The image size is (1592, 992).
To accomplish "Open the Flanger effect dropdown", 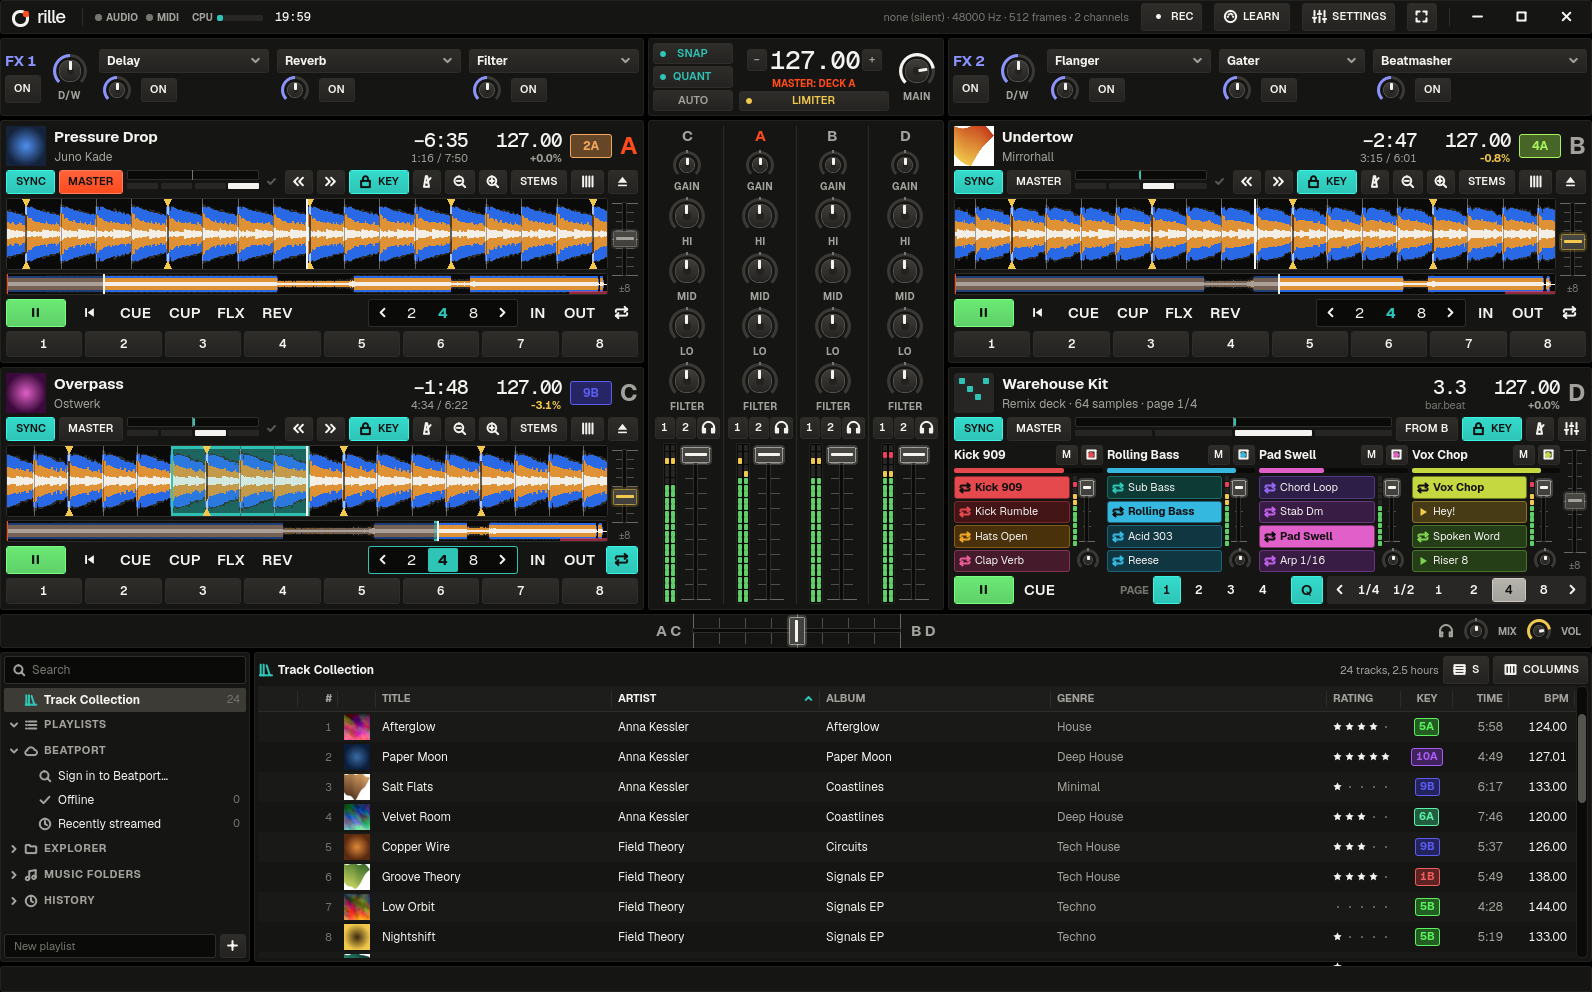I will click(1129, 61).
